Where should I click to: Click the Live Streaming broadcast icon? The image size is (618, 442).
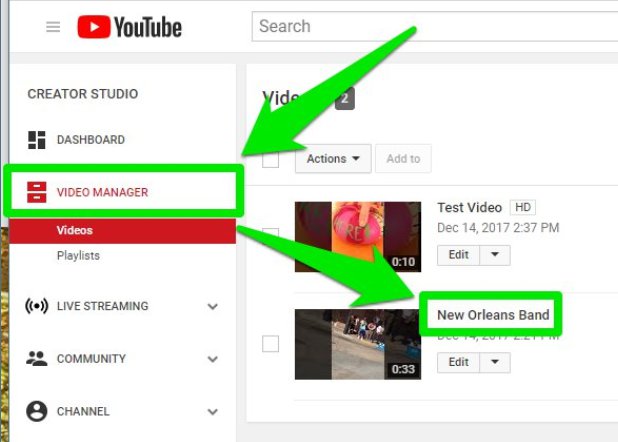point(37,306)
